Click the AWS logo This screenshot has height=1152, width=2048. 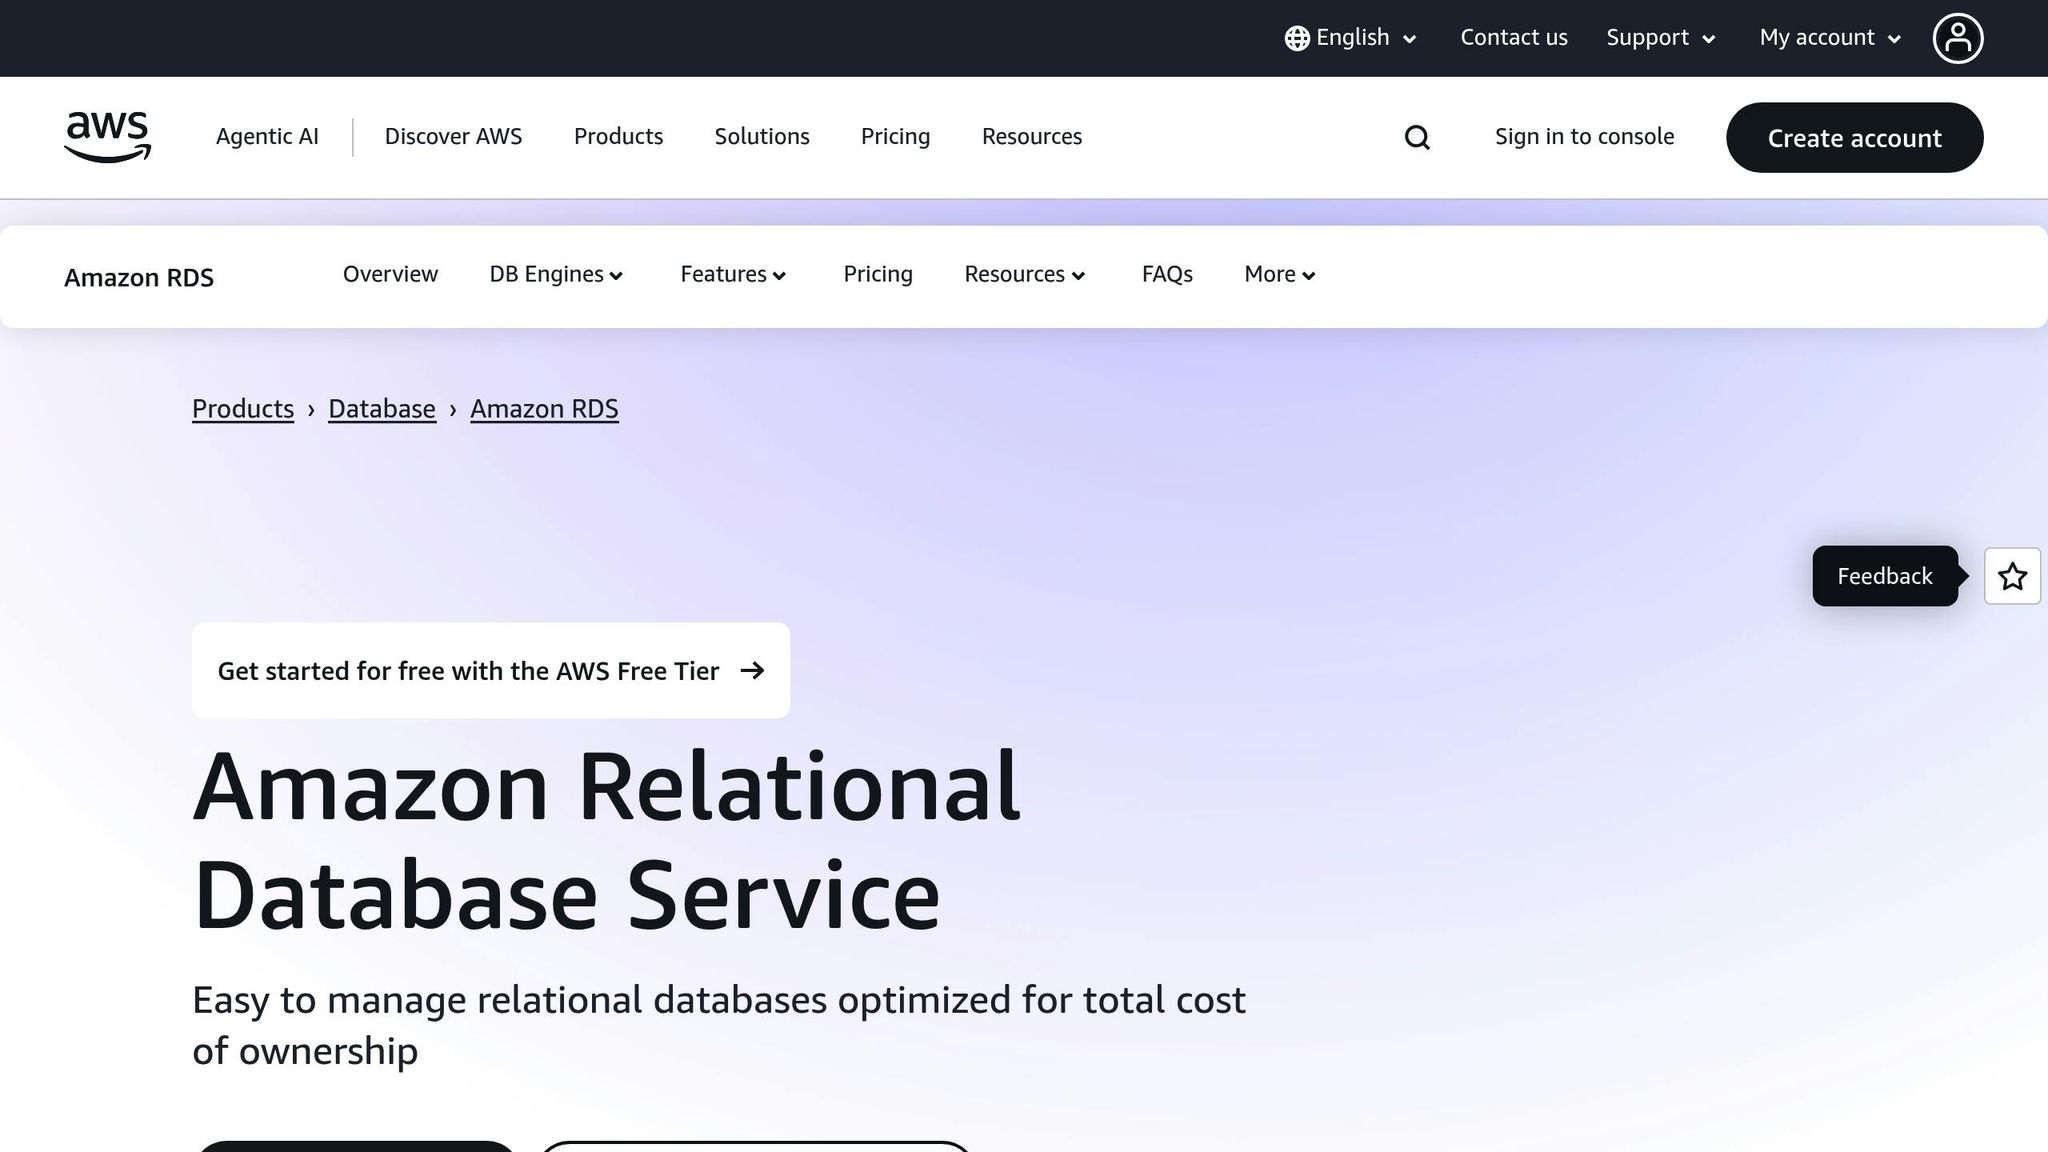(x=107, y=137)
